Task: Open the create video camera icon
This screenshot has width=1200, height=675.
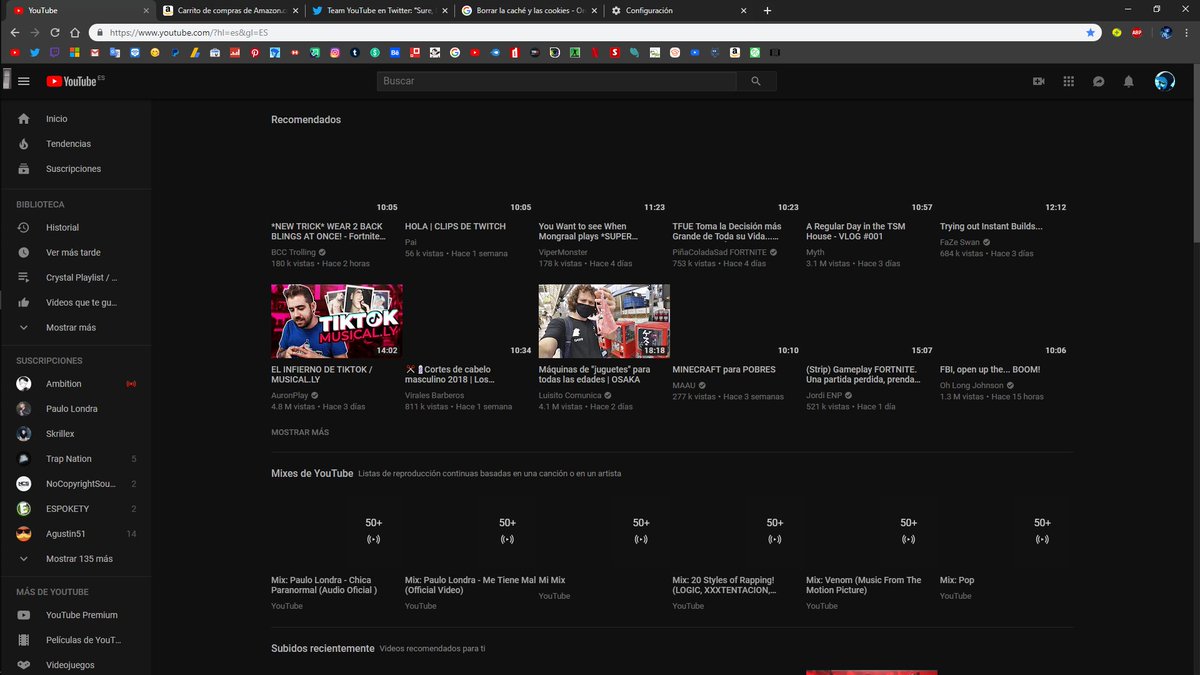Action: 1038,81
